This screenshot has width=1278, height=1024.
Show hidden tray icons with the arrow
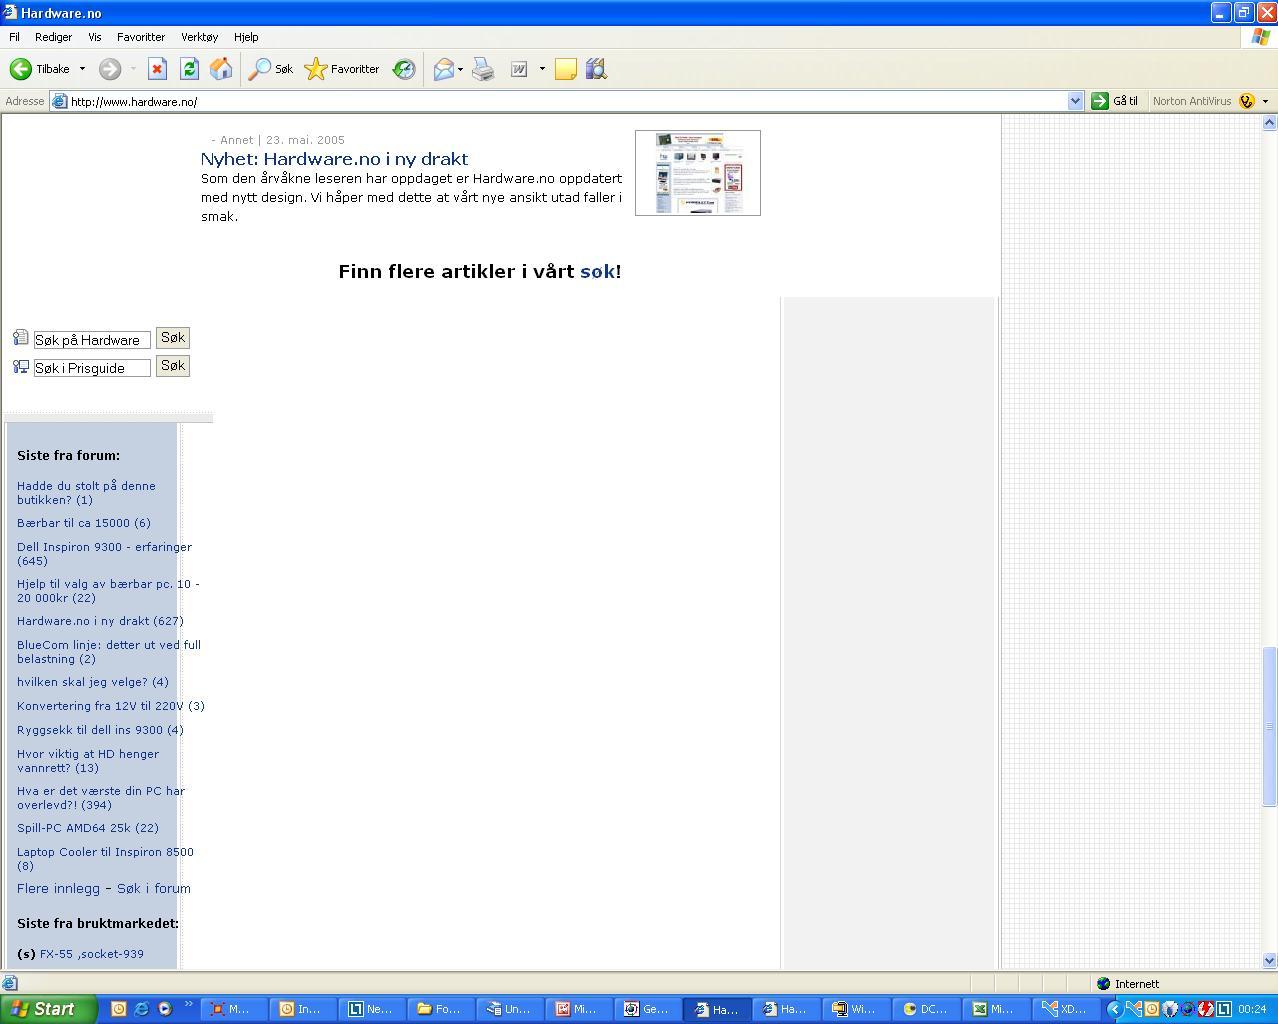click(x=1114, y=1009)
